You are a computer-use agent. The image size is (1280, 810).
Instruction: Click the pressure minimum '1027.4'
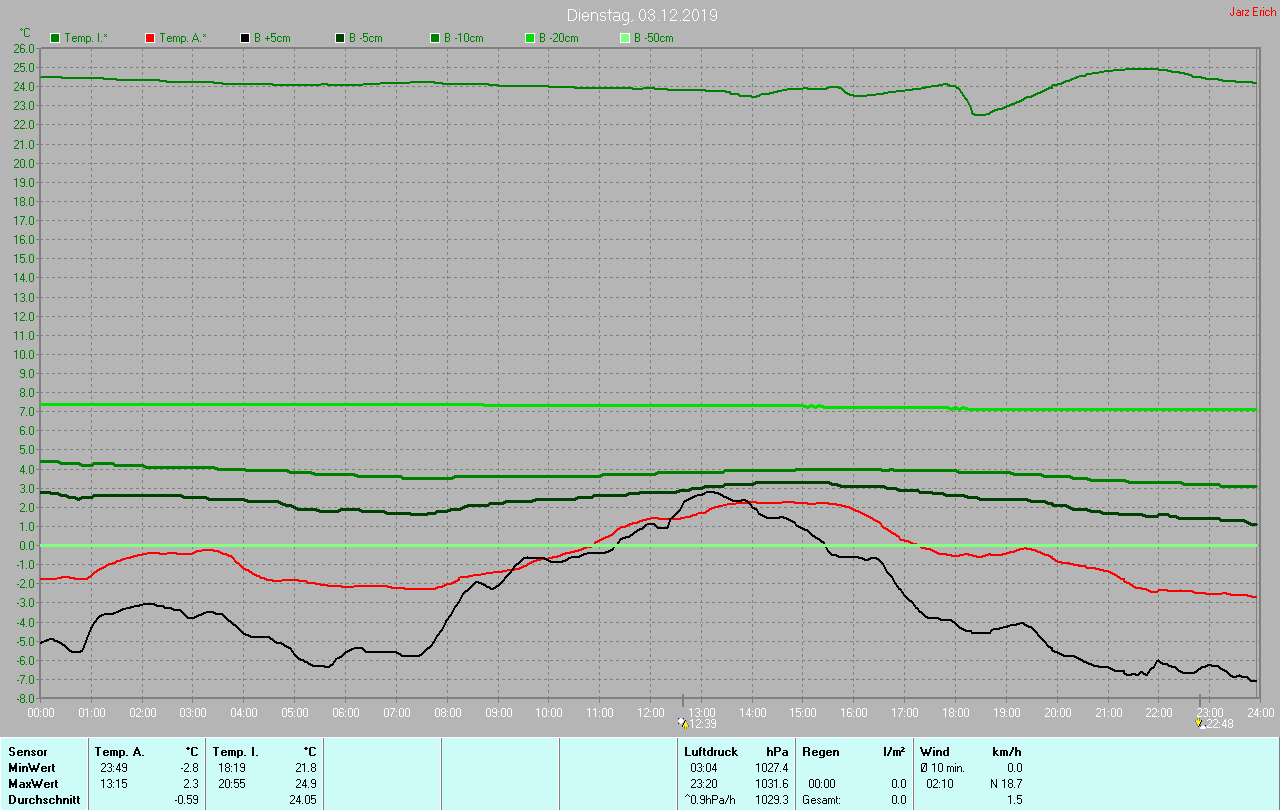(771, 767)
